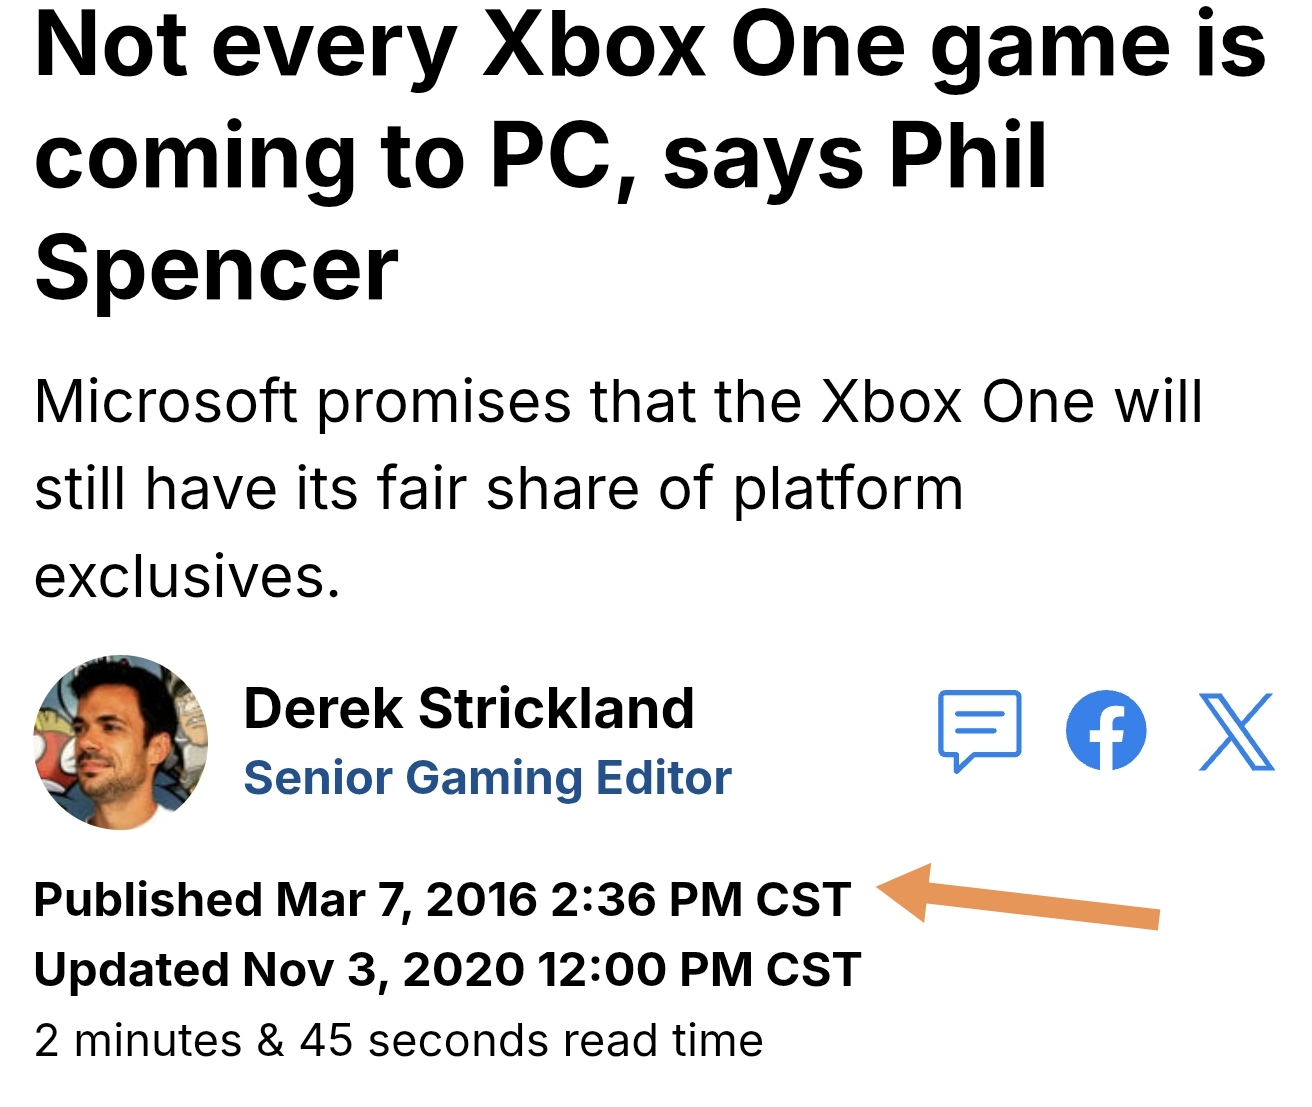
Task: Click the "12:00 PM CST" timestamp
Action: [698, 970]
